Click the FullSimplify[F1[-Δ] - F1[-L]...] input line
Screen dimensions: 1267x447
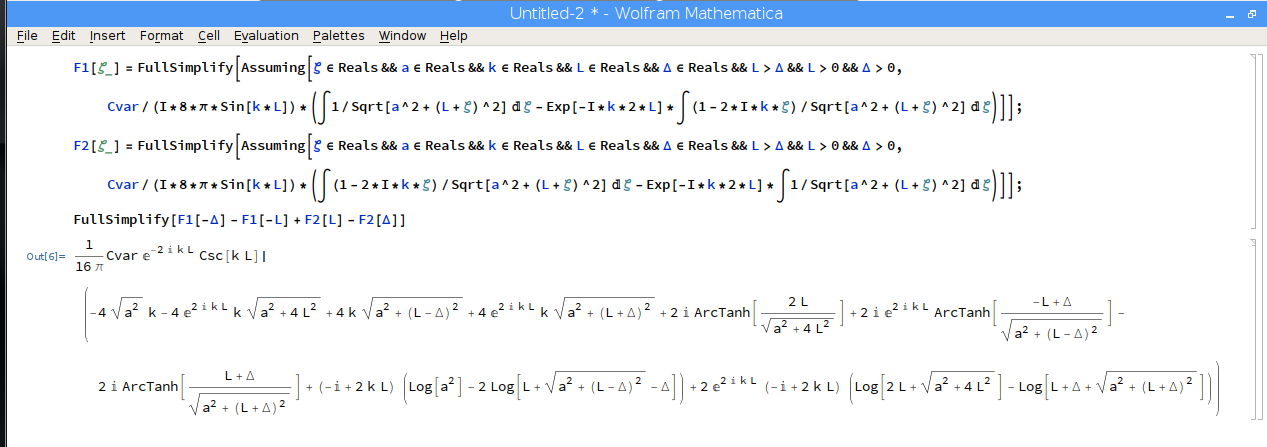(x=238, y=219)
